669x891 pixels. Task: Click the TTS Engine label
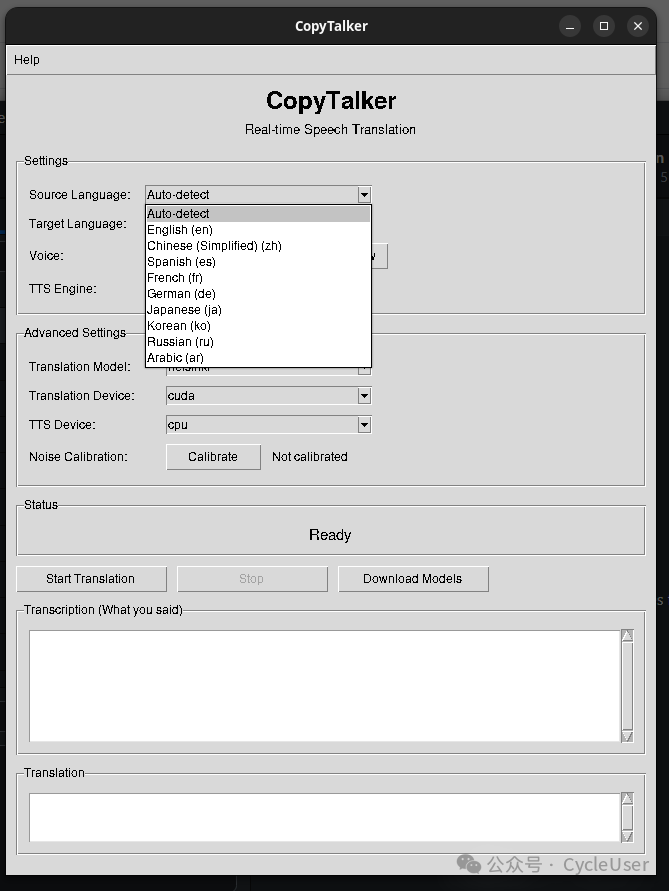63,289
